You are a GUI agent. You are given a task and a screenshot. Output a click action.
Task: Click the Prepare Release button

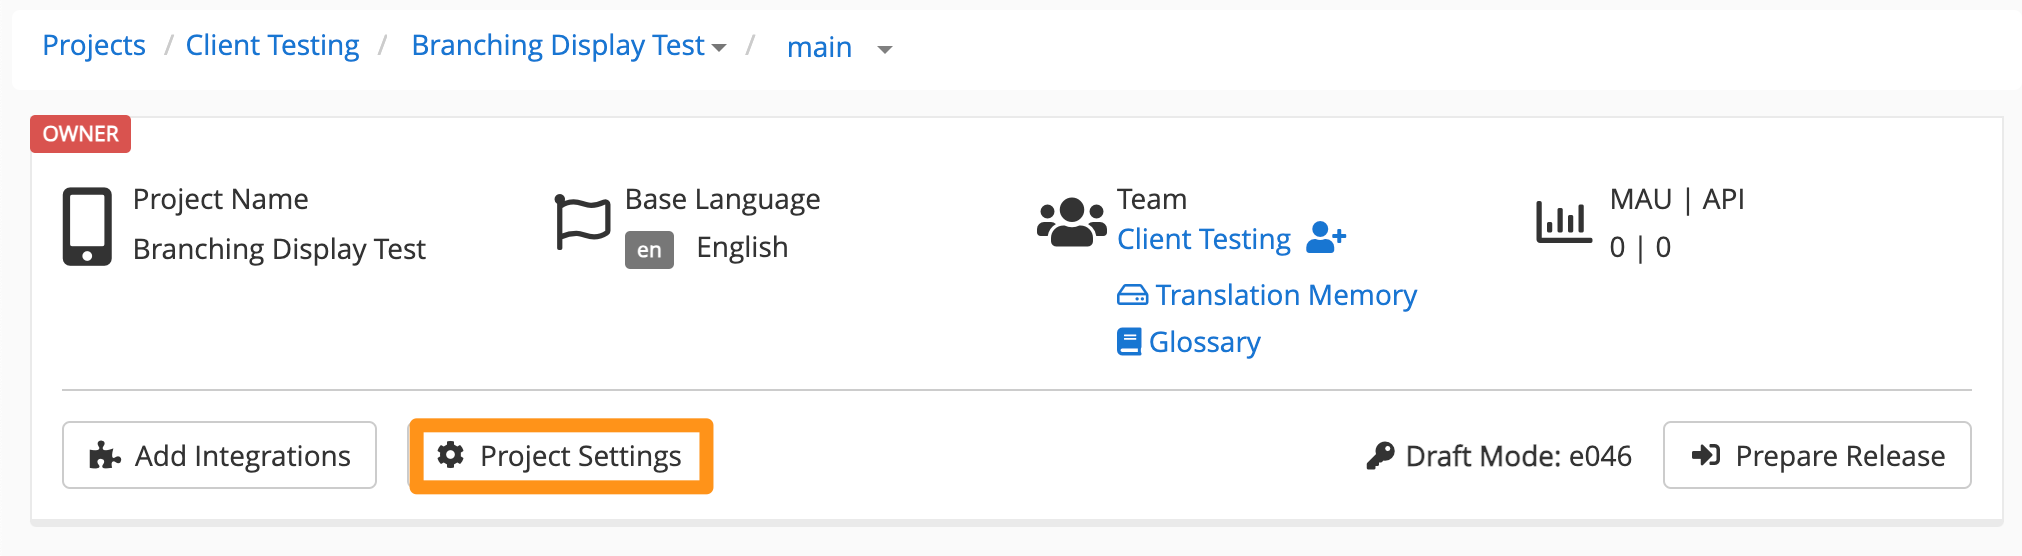tap(1817, 455)
